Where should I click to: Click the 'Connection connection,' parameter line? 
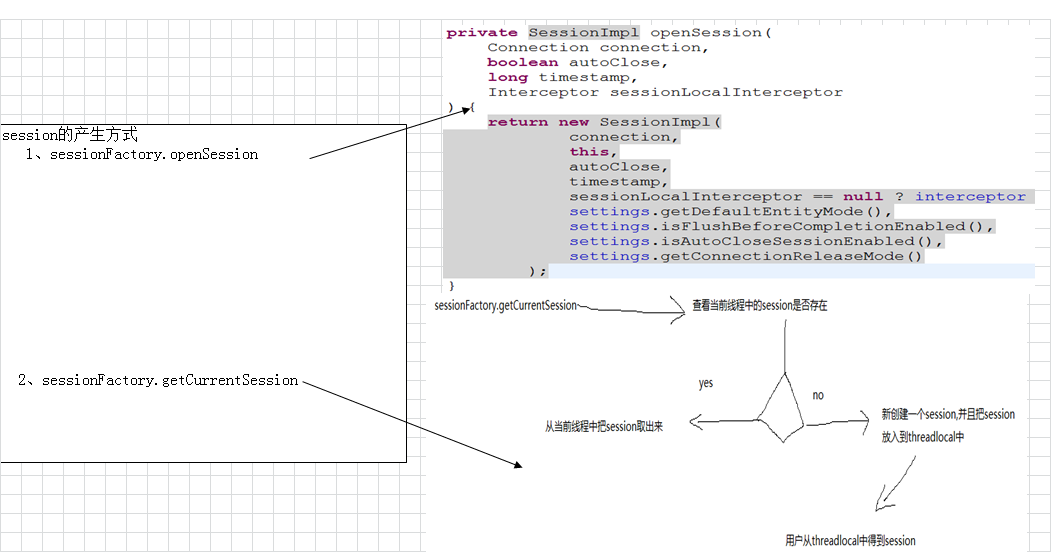tap(598, 48)
